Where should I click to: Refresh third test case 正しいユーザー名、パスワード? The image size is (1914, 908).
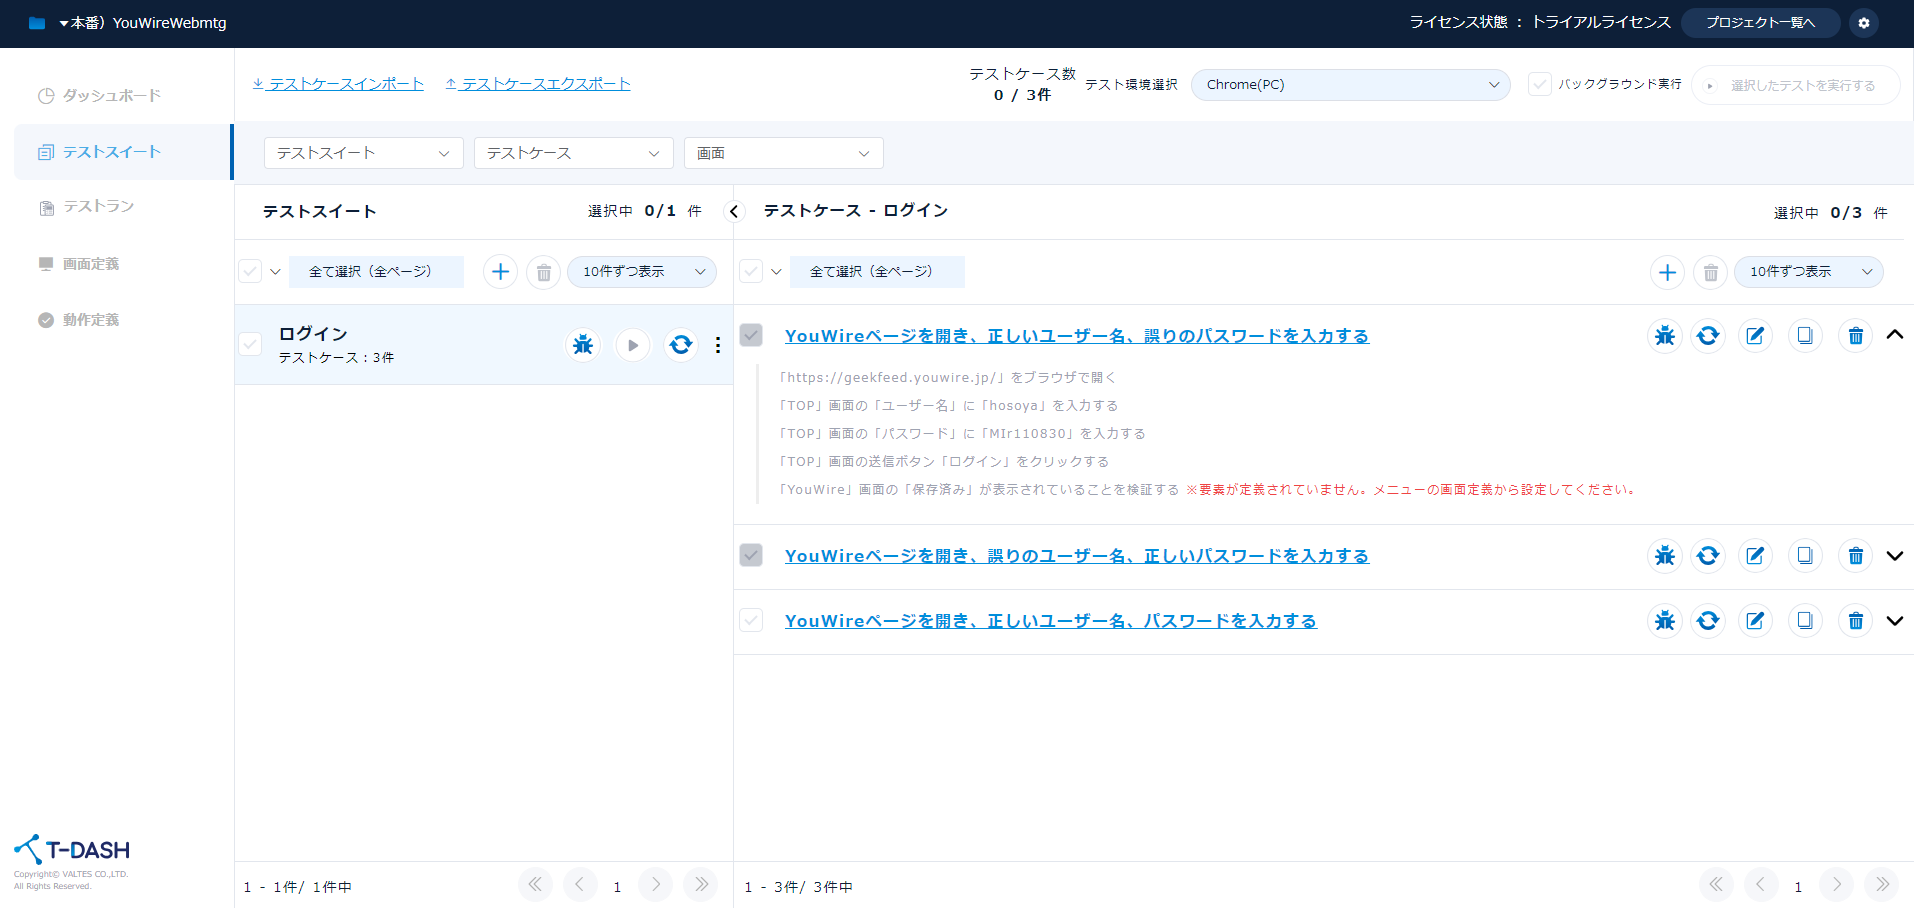(x=1708, y=621)
